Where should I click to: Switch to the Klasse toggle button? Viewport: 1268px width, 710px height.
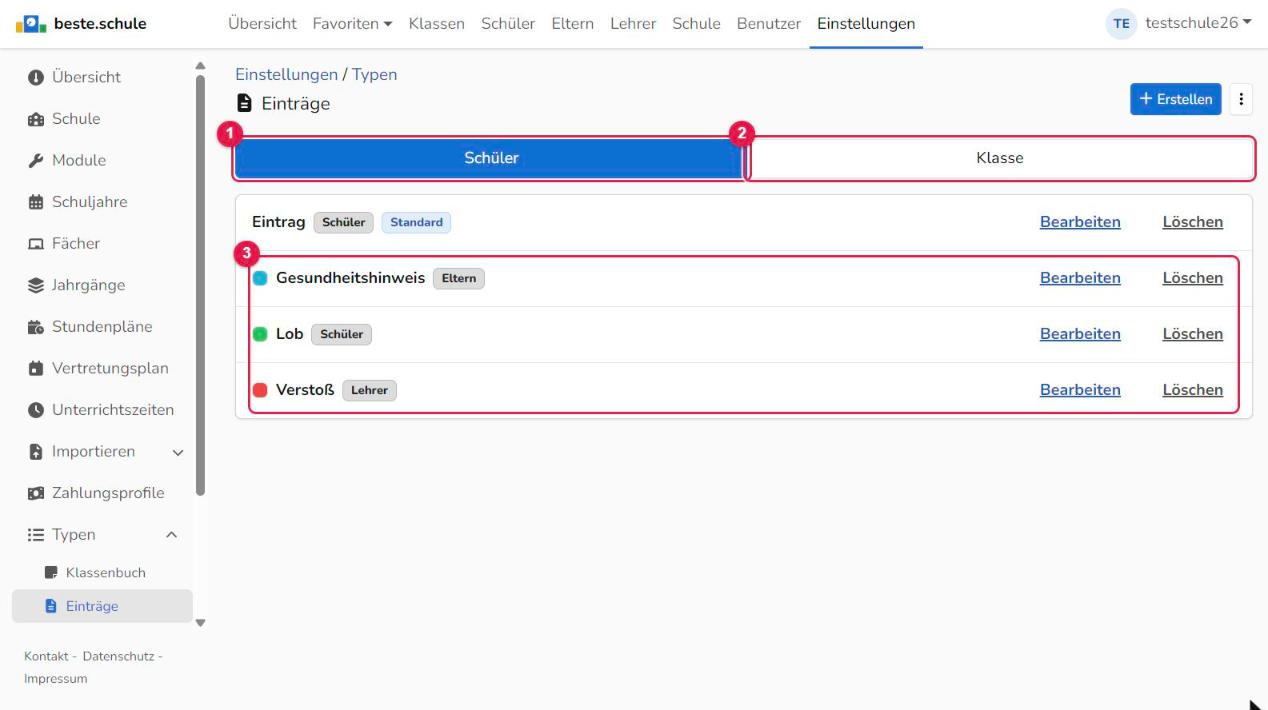[999, 158]
